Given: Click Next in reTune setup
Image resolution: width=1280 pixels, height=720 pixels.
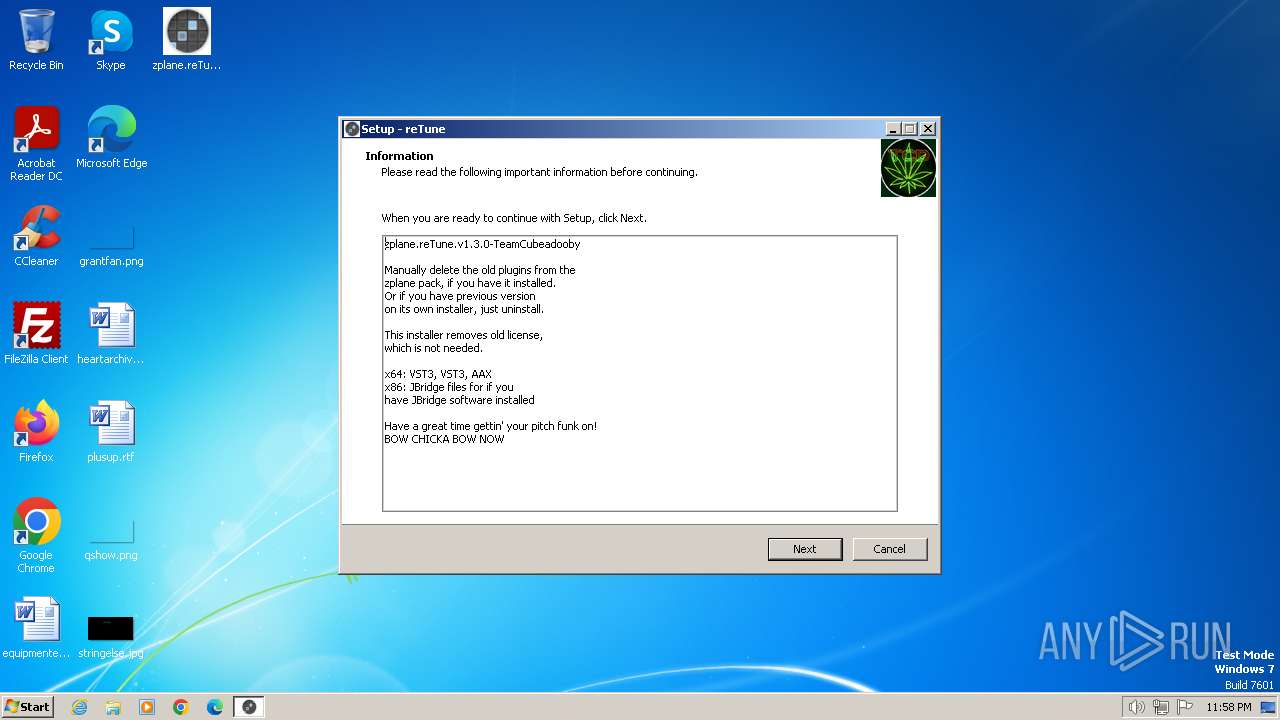Looking at the screenshot, I should (805, 549).
